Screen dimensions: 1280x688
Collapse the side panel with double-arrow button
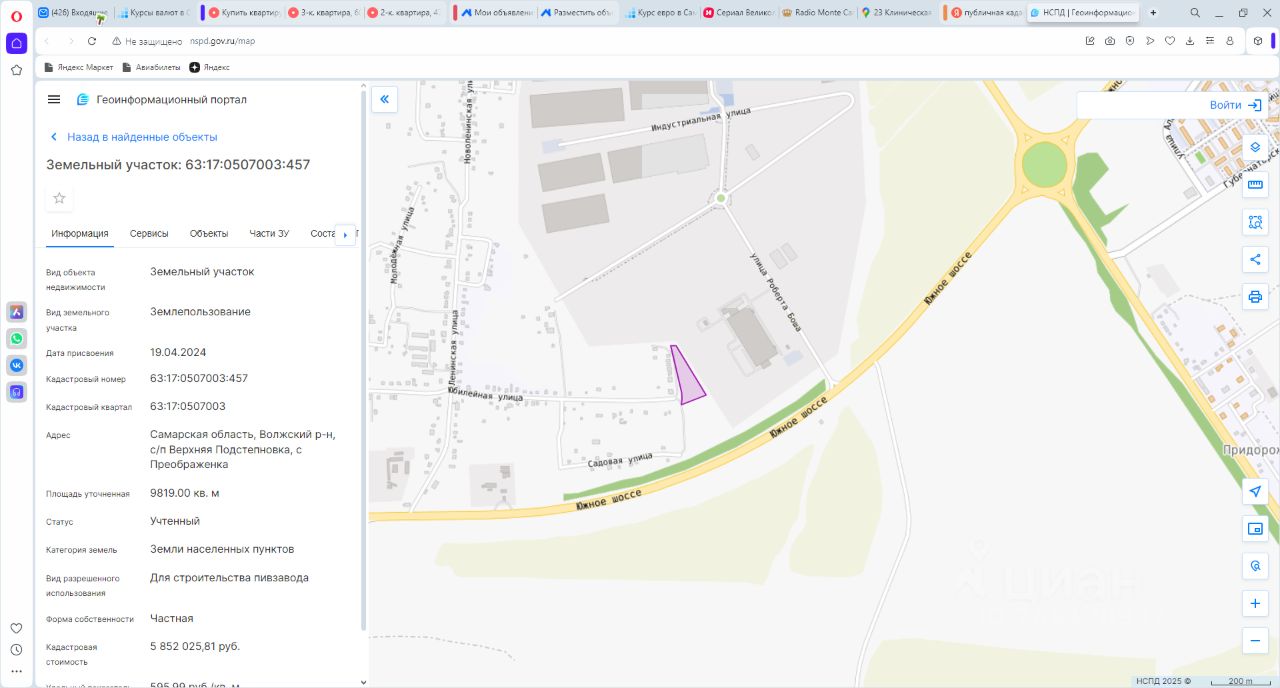pyautogui.click(x=384, y=99)
